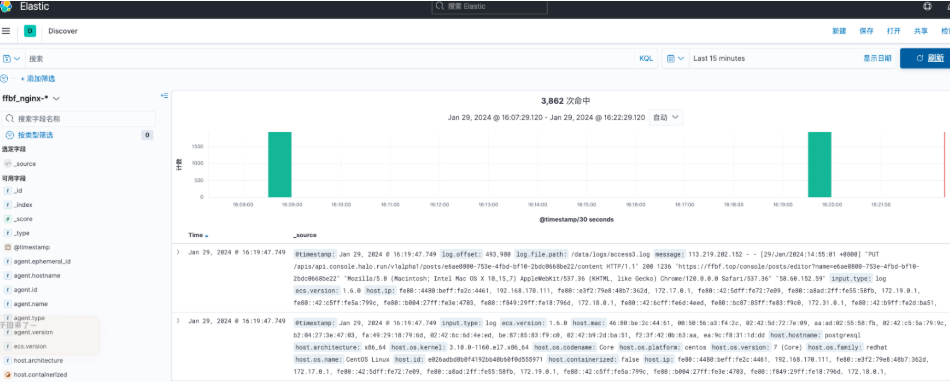Click the blue 刷新 refresh button
This screenshot has height=382, width=950.
925,58
